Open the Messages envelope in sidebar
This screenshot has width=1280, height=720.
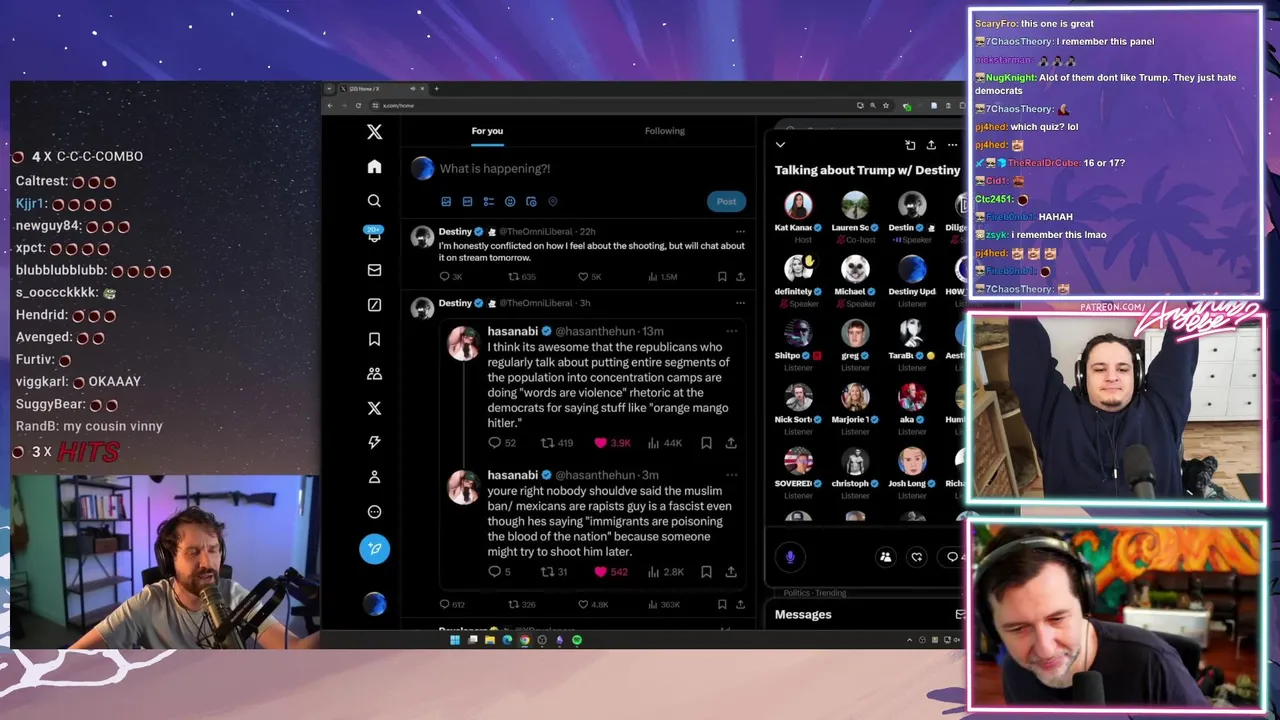(374, 270)
